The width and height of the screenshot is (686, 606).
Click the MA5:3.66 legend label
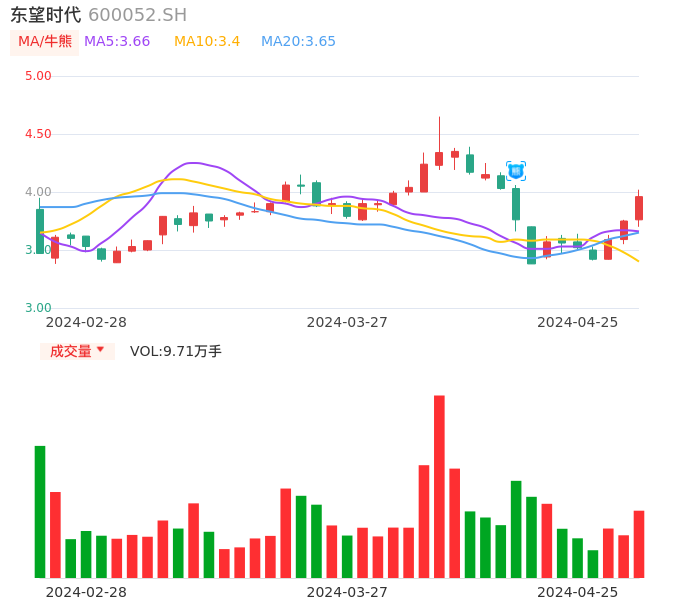[117, 42]
